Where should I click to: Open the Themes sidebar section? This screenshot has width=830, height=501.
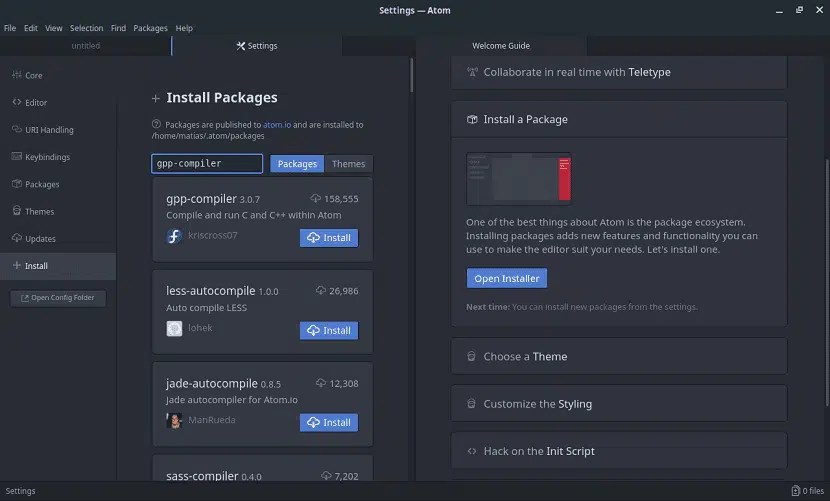pos(58,211)
